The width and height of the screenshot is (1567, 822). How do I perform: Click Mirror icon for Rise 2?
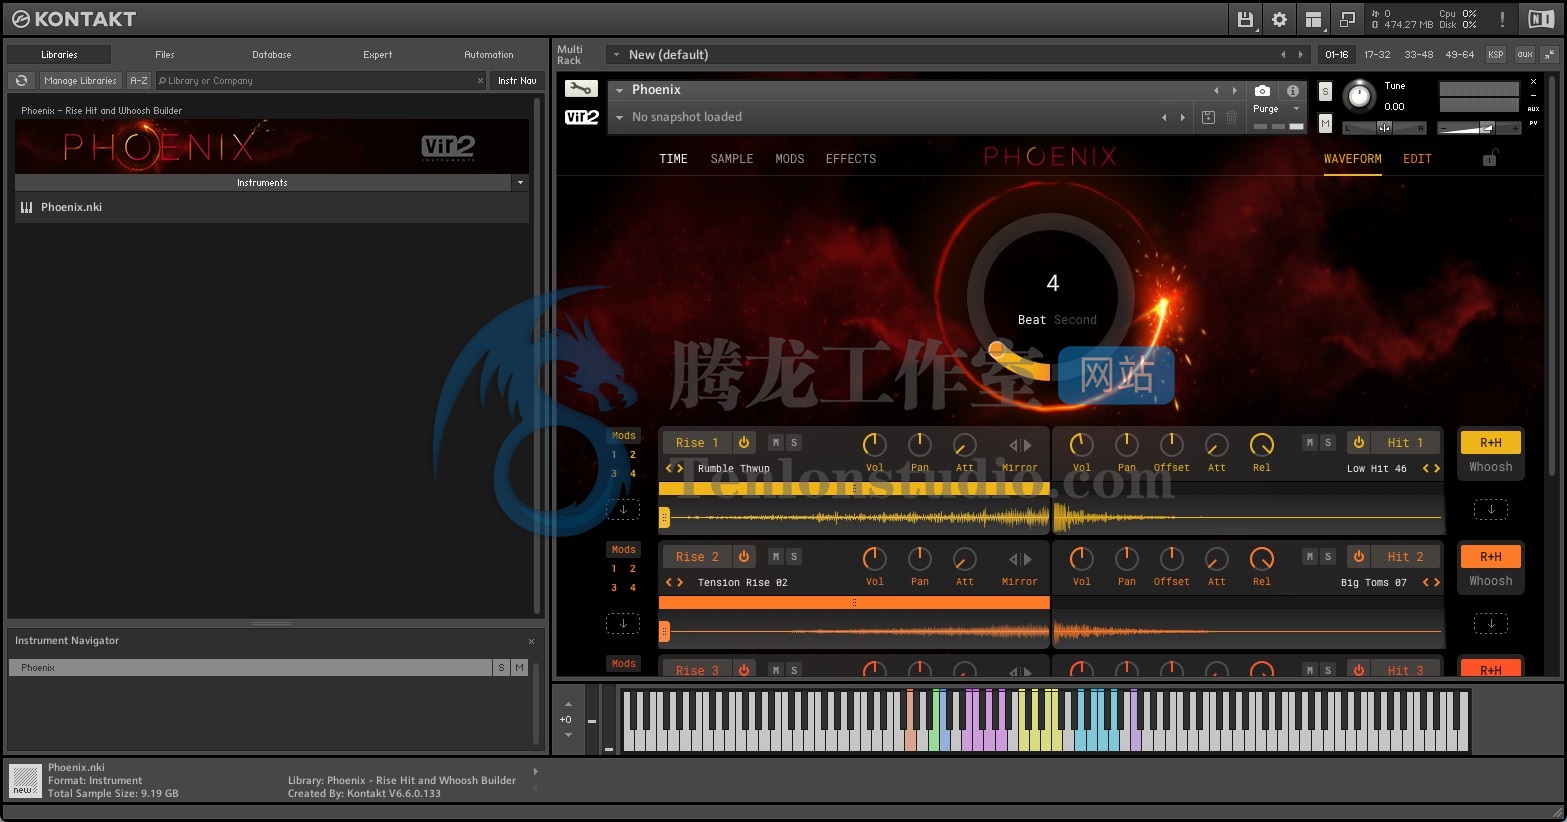[x=1020, y=559]
